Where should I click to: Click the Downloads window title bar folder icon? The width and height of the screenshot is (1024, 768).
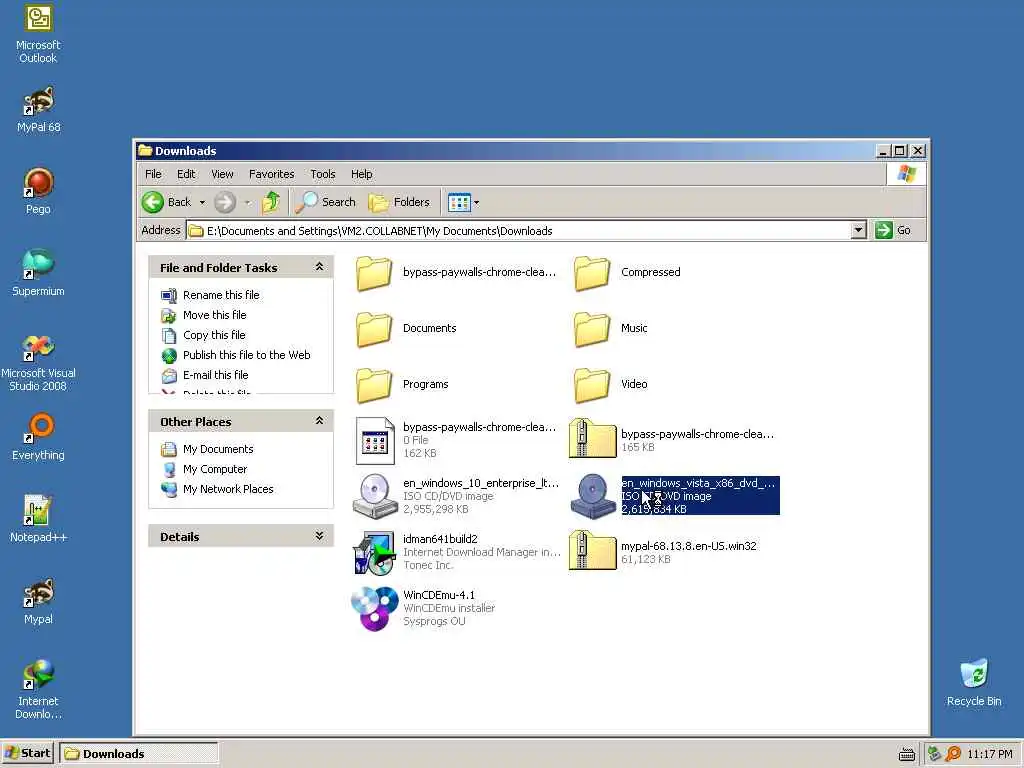point(145,151)
